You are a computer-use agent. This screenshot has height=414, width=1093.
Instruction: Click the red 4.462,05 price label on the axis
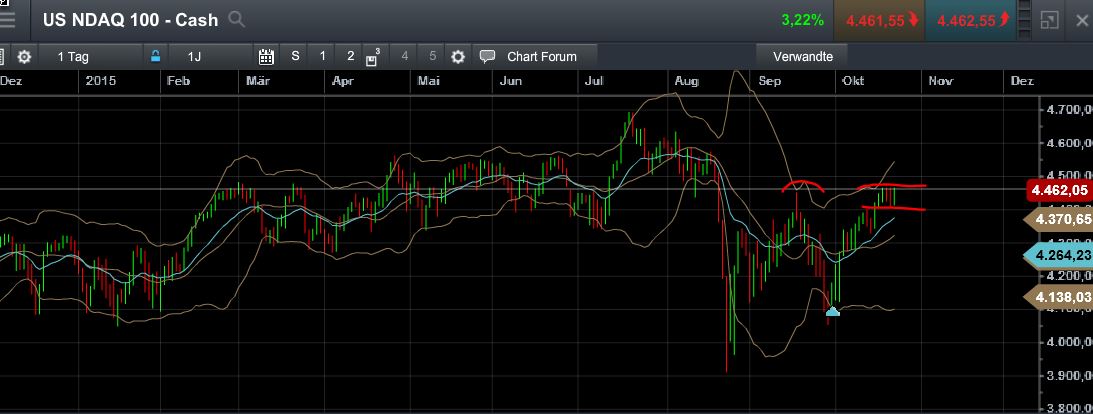click(1060, 190)
